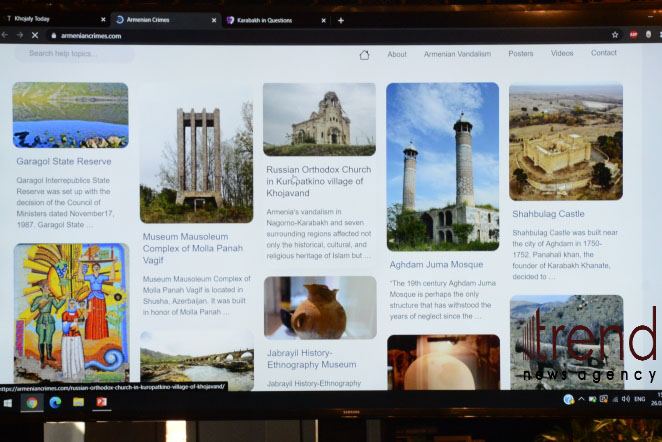Open File Explorer from the taskbar
662x442 pixels.
pyautogui.click(x=78, y=402)
